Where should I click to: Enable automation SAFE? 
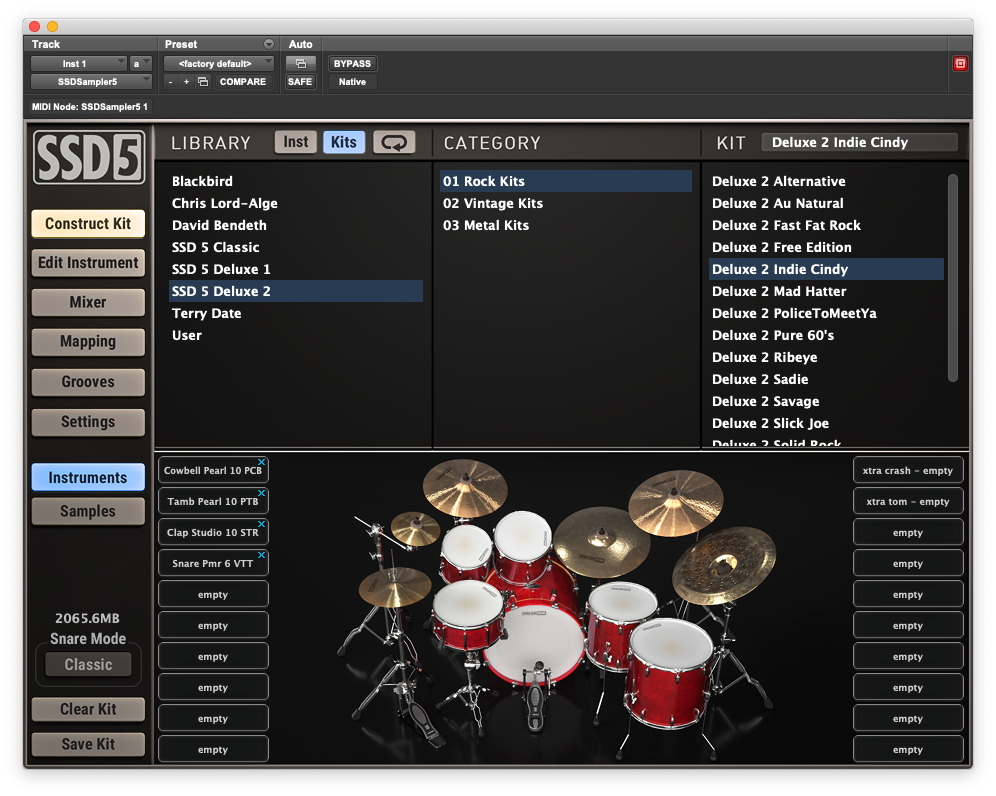300,81
